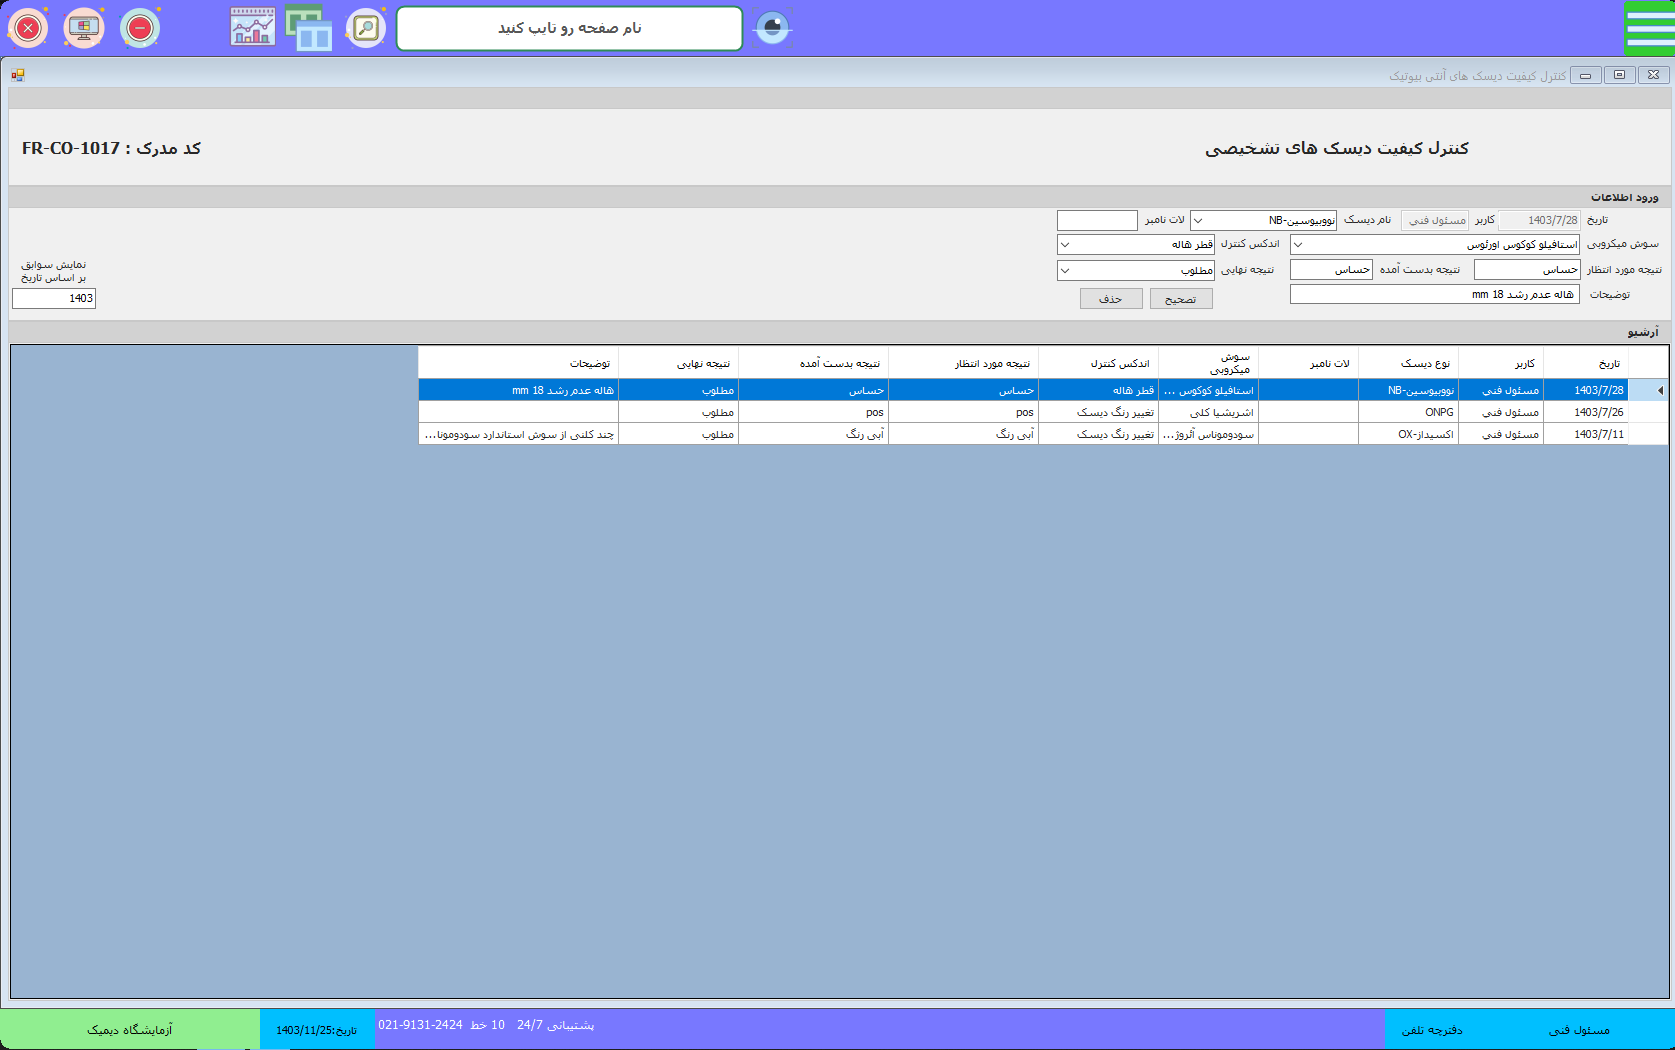Click the تصحیح (edit) button
Viewport: 1675px width, 1050px height.
point(1181,299)
